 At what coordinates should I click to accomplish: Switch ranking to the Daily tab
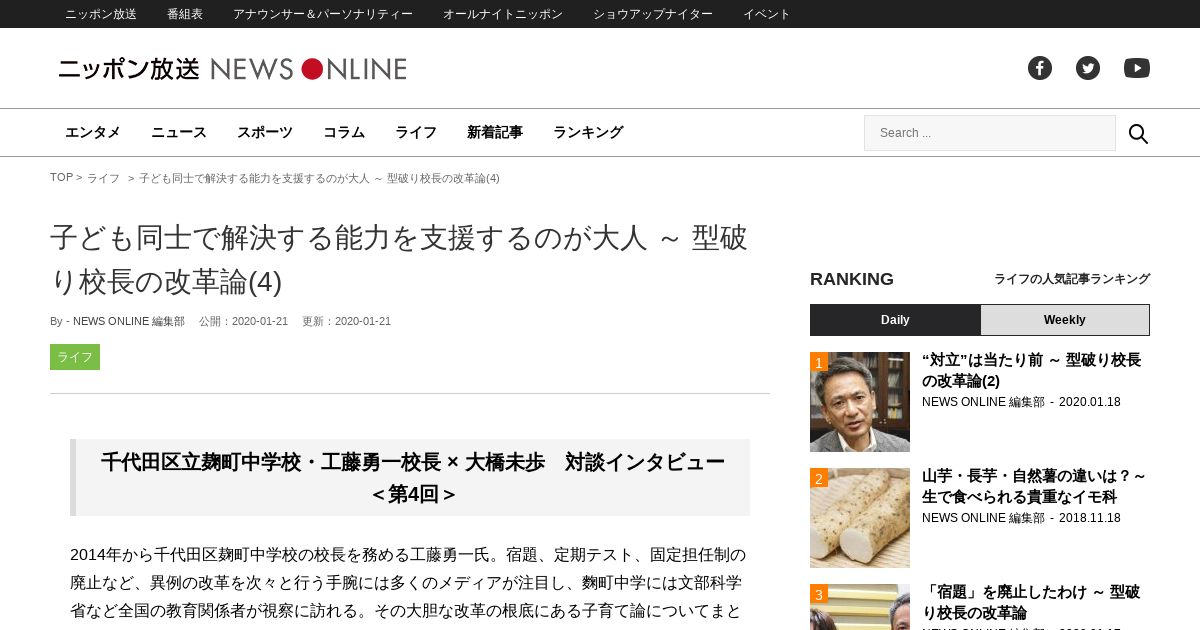click(895, 320)
